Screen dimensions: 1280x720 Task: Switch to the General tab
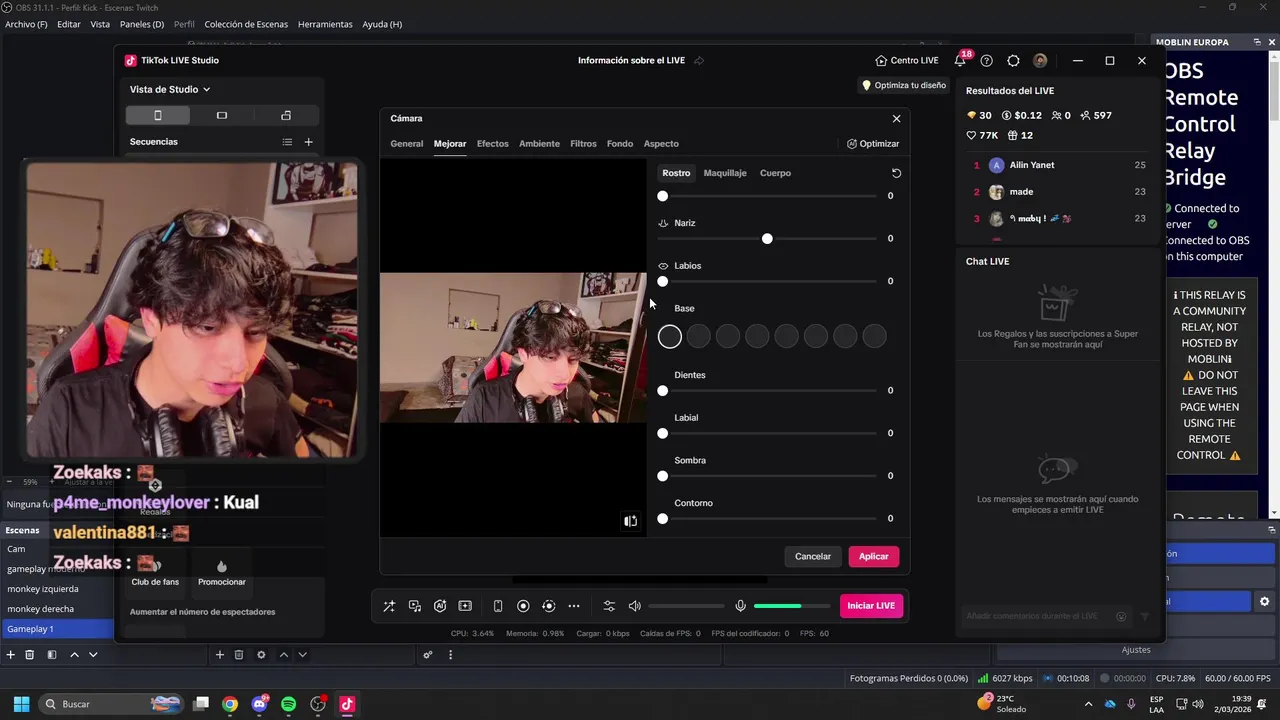click(x=407, y=144)
